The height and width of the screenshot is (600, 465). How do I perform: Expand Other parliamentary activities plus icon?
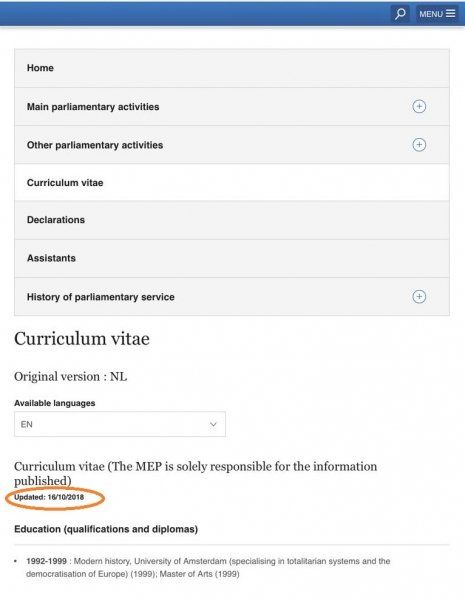[419, 145]
